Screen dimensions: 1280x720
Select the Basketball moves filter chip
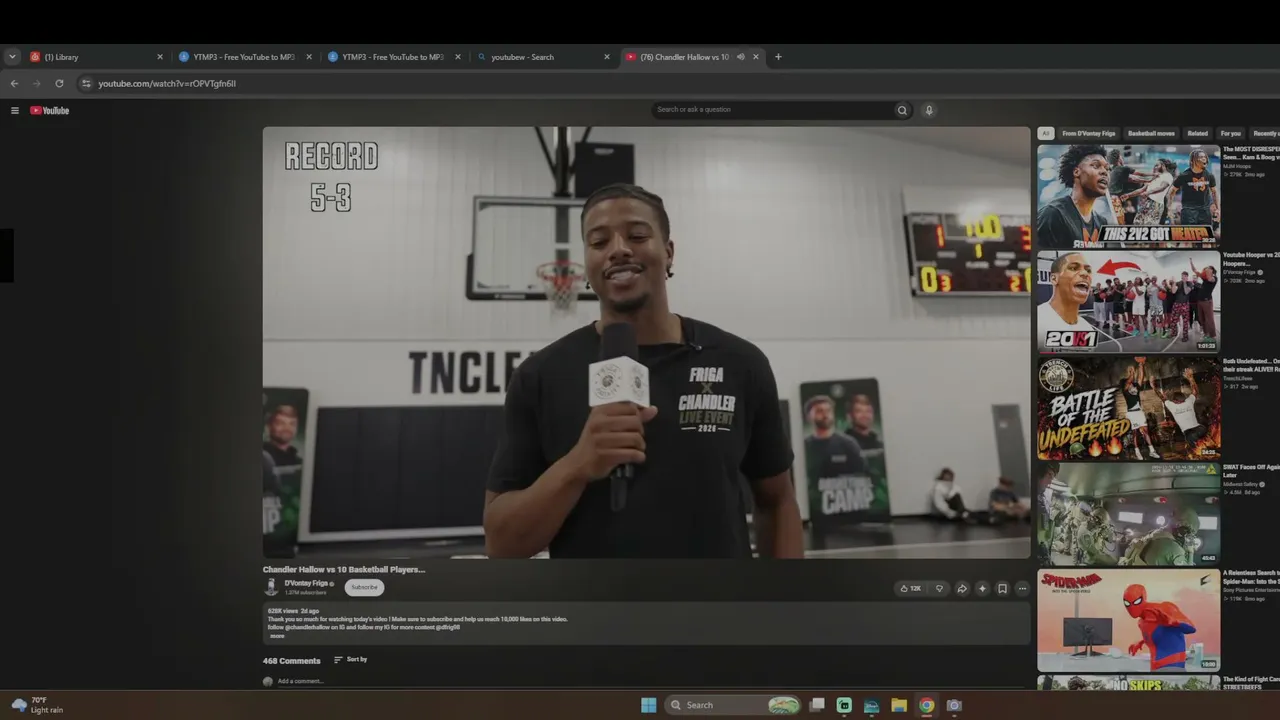(x=1151, y=133)
